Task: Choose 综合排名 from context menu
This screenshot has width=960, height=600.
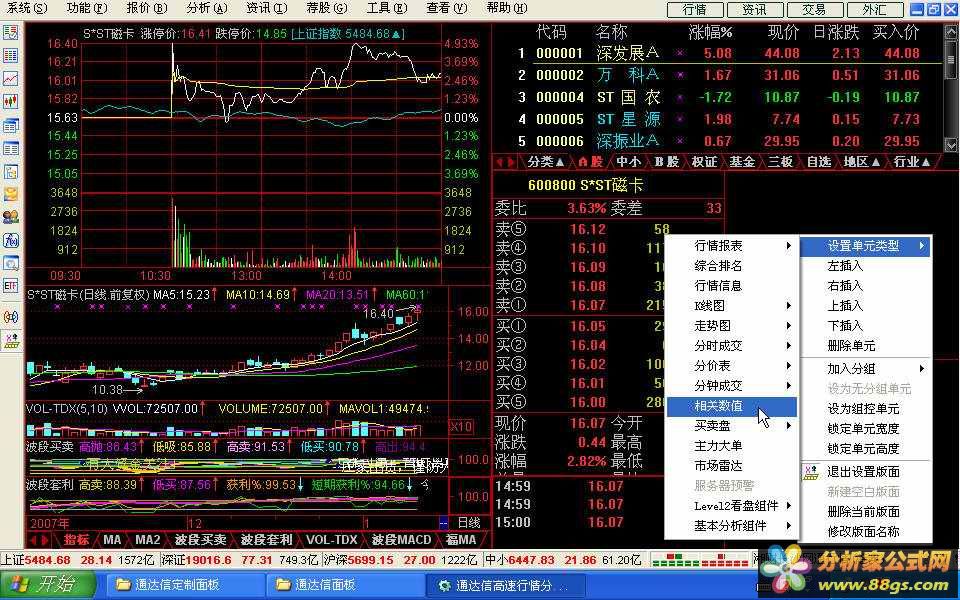Action: coord(732,266)
